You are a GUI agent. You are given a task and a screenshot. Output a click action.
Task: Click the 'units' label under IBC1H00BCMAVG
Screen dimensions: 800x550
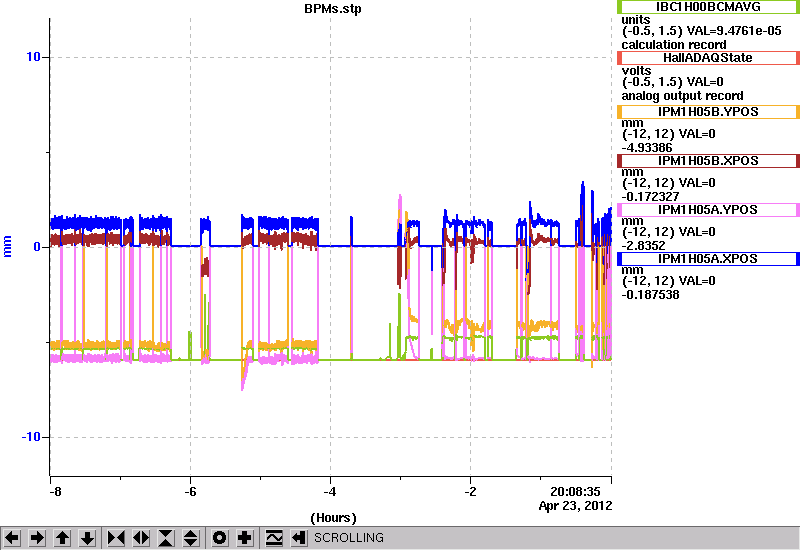click(x=636, y=19)
